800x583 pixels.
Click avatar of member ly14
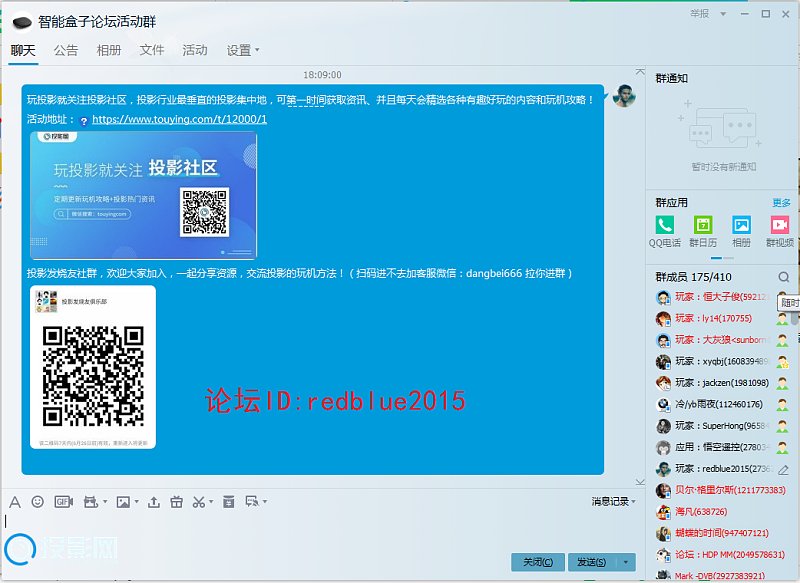pyautogui.click(x=663, y=319)
